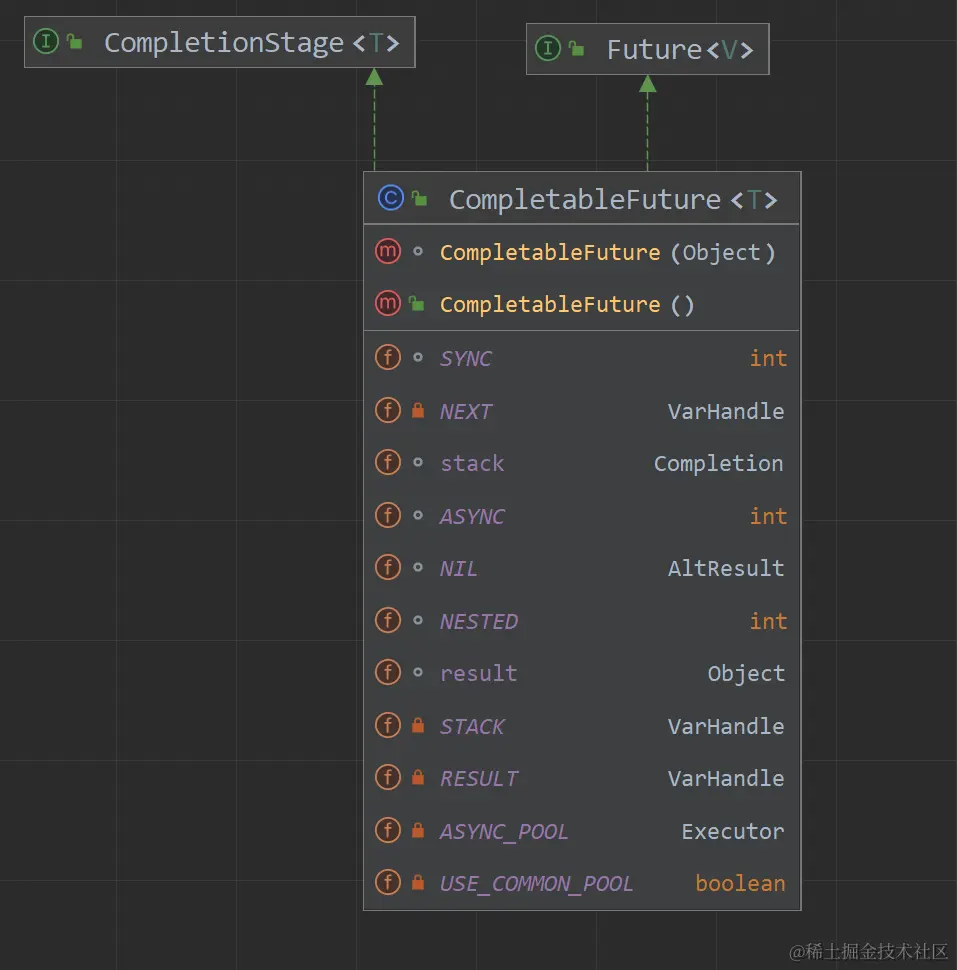This screenshot has height=970, width=957.
Task: Click the AltResult type of NIL field
Action: pyautogui.click(x=726, y=569)
